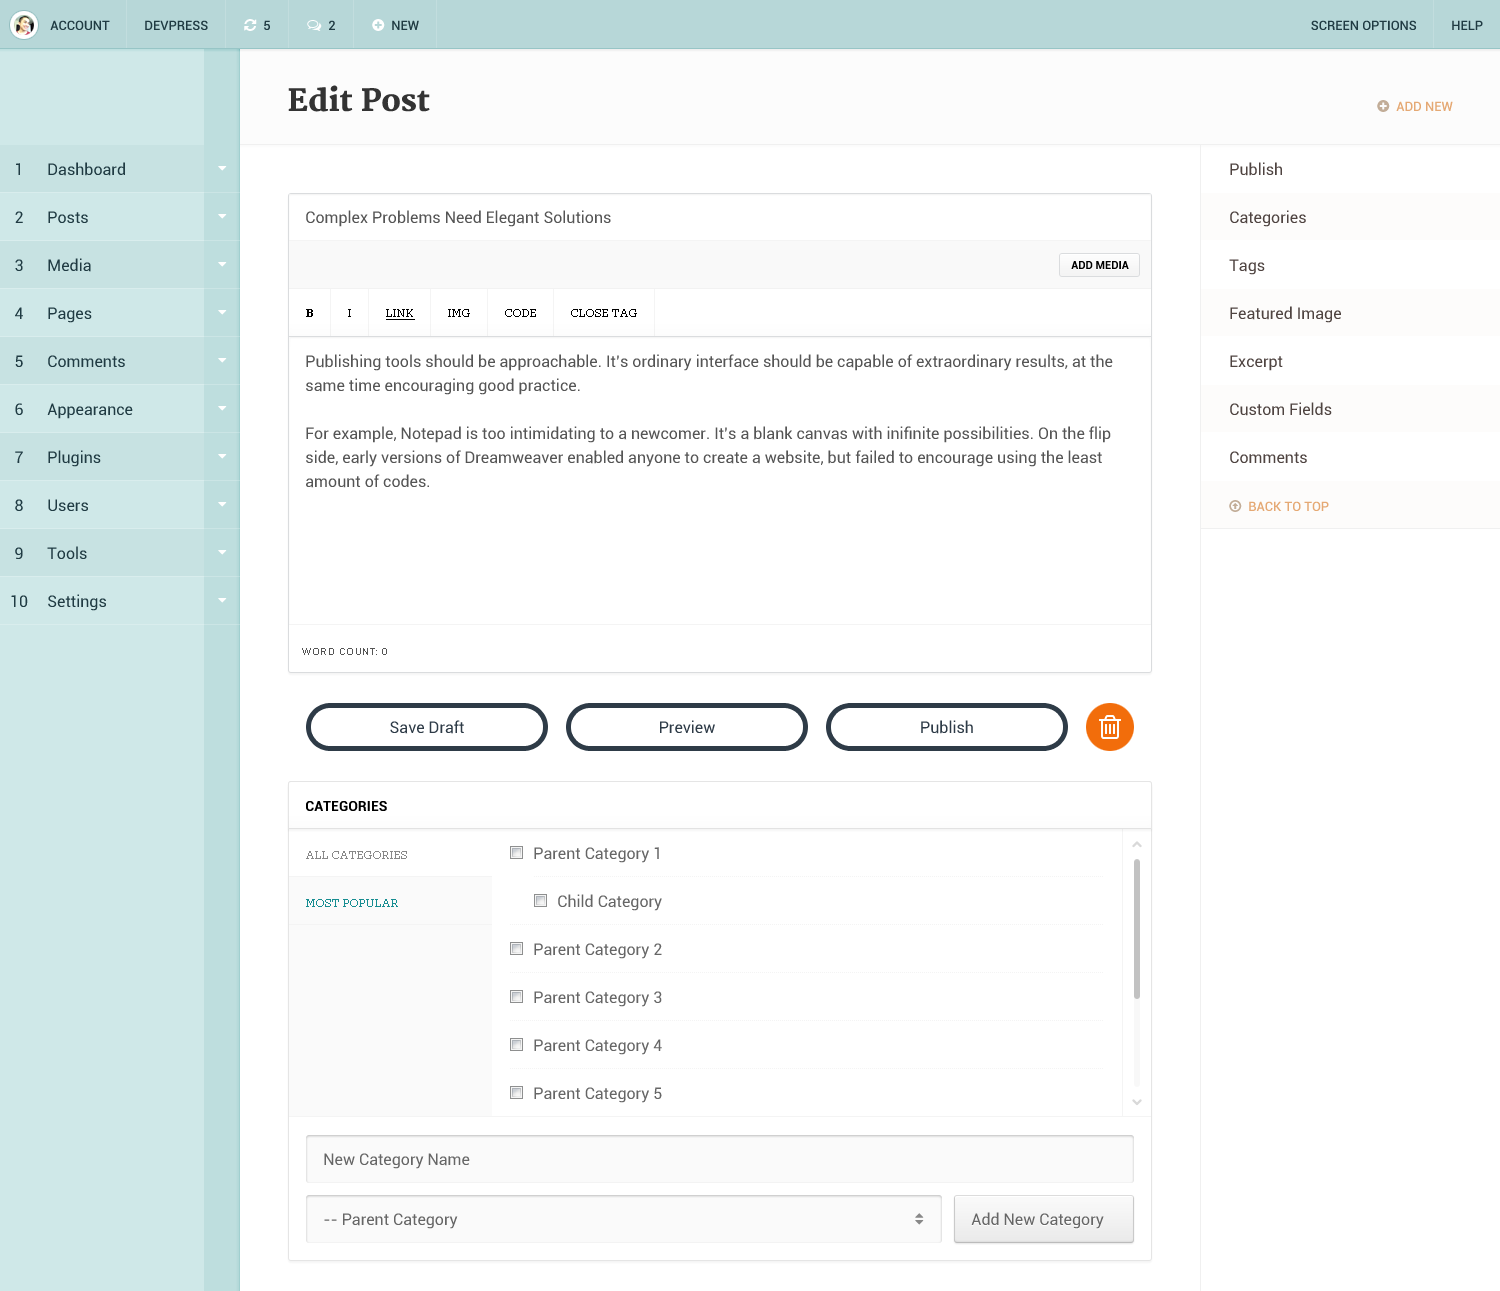Click the categories scrollbar up arrow
The width and height of the screenshot is (1500, 1291).
[1137, 845]
